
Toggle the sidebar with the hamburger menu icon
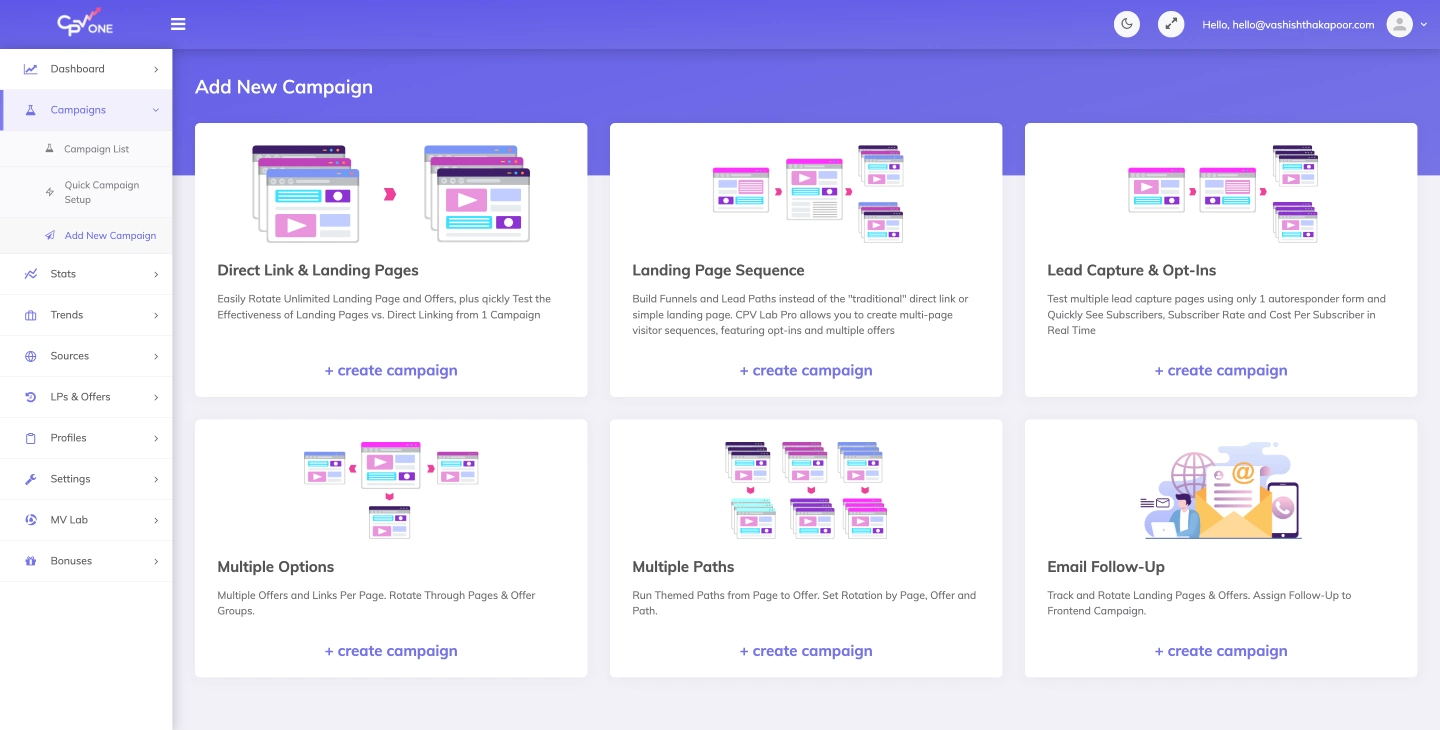tap(178, 24)
